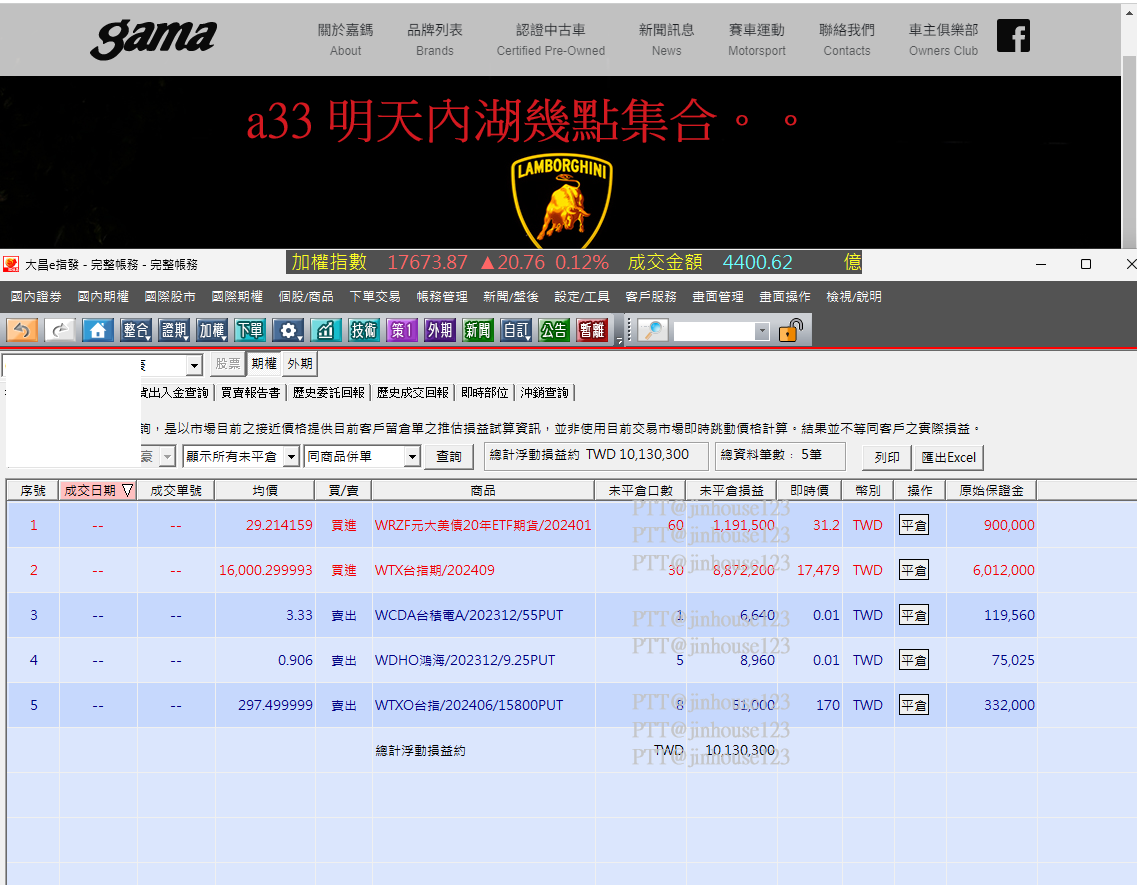This screenshot has height=885, width=1137.
Task: Open the 整合 toolbar button
Action: (136, 331)
